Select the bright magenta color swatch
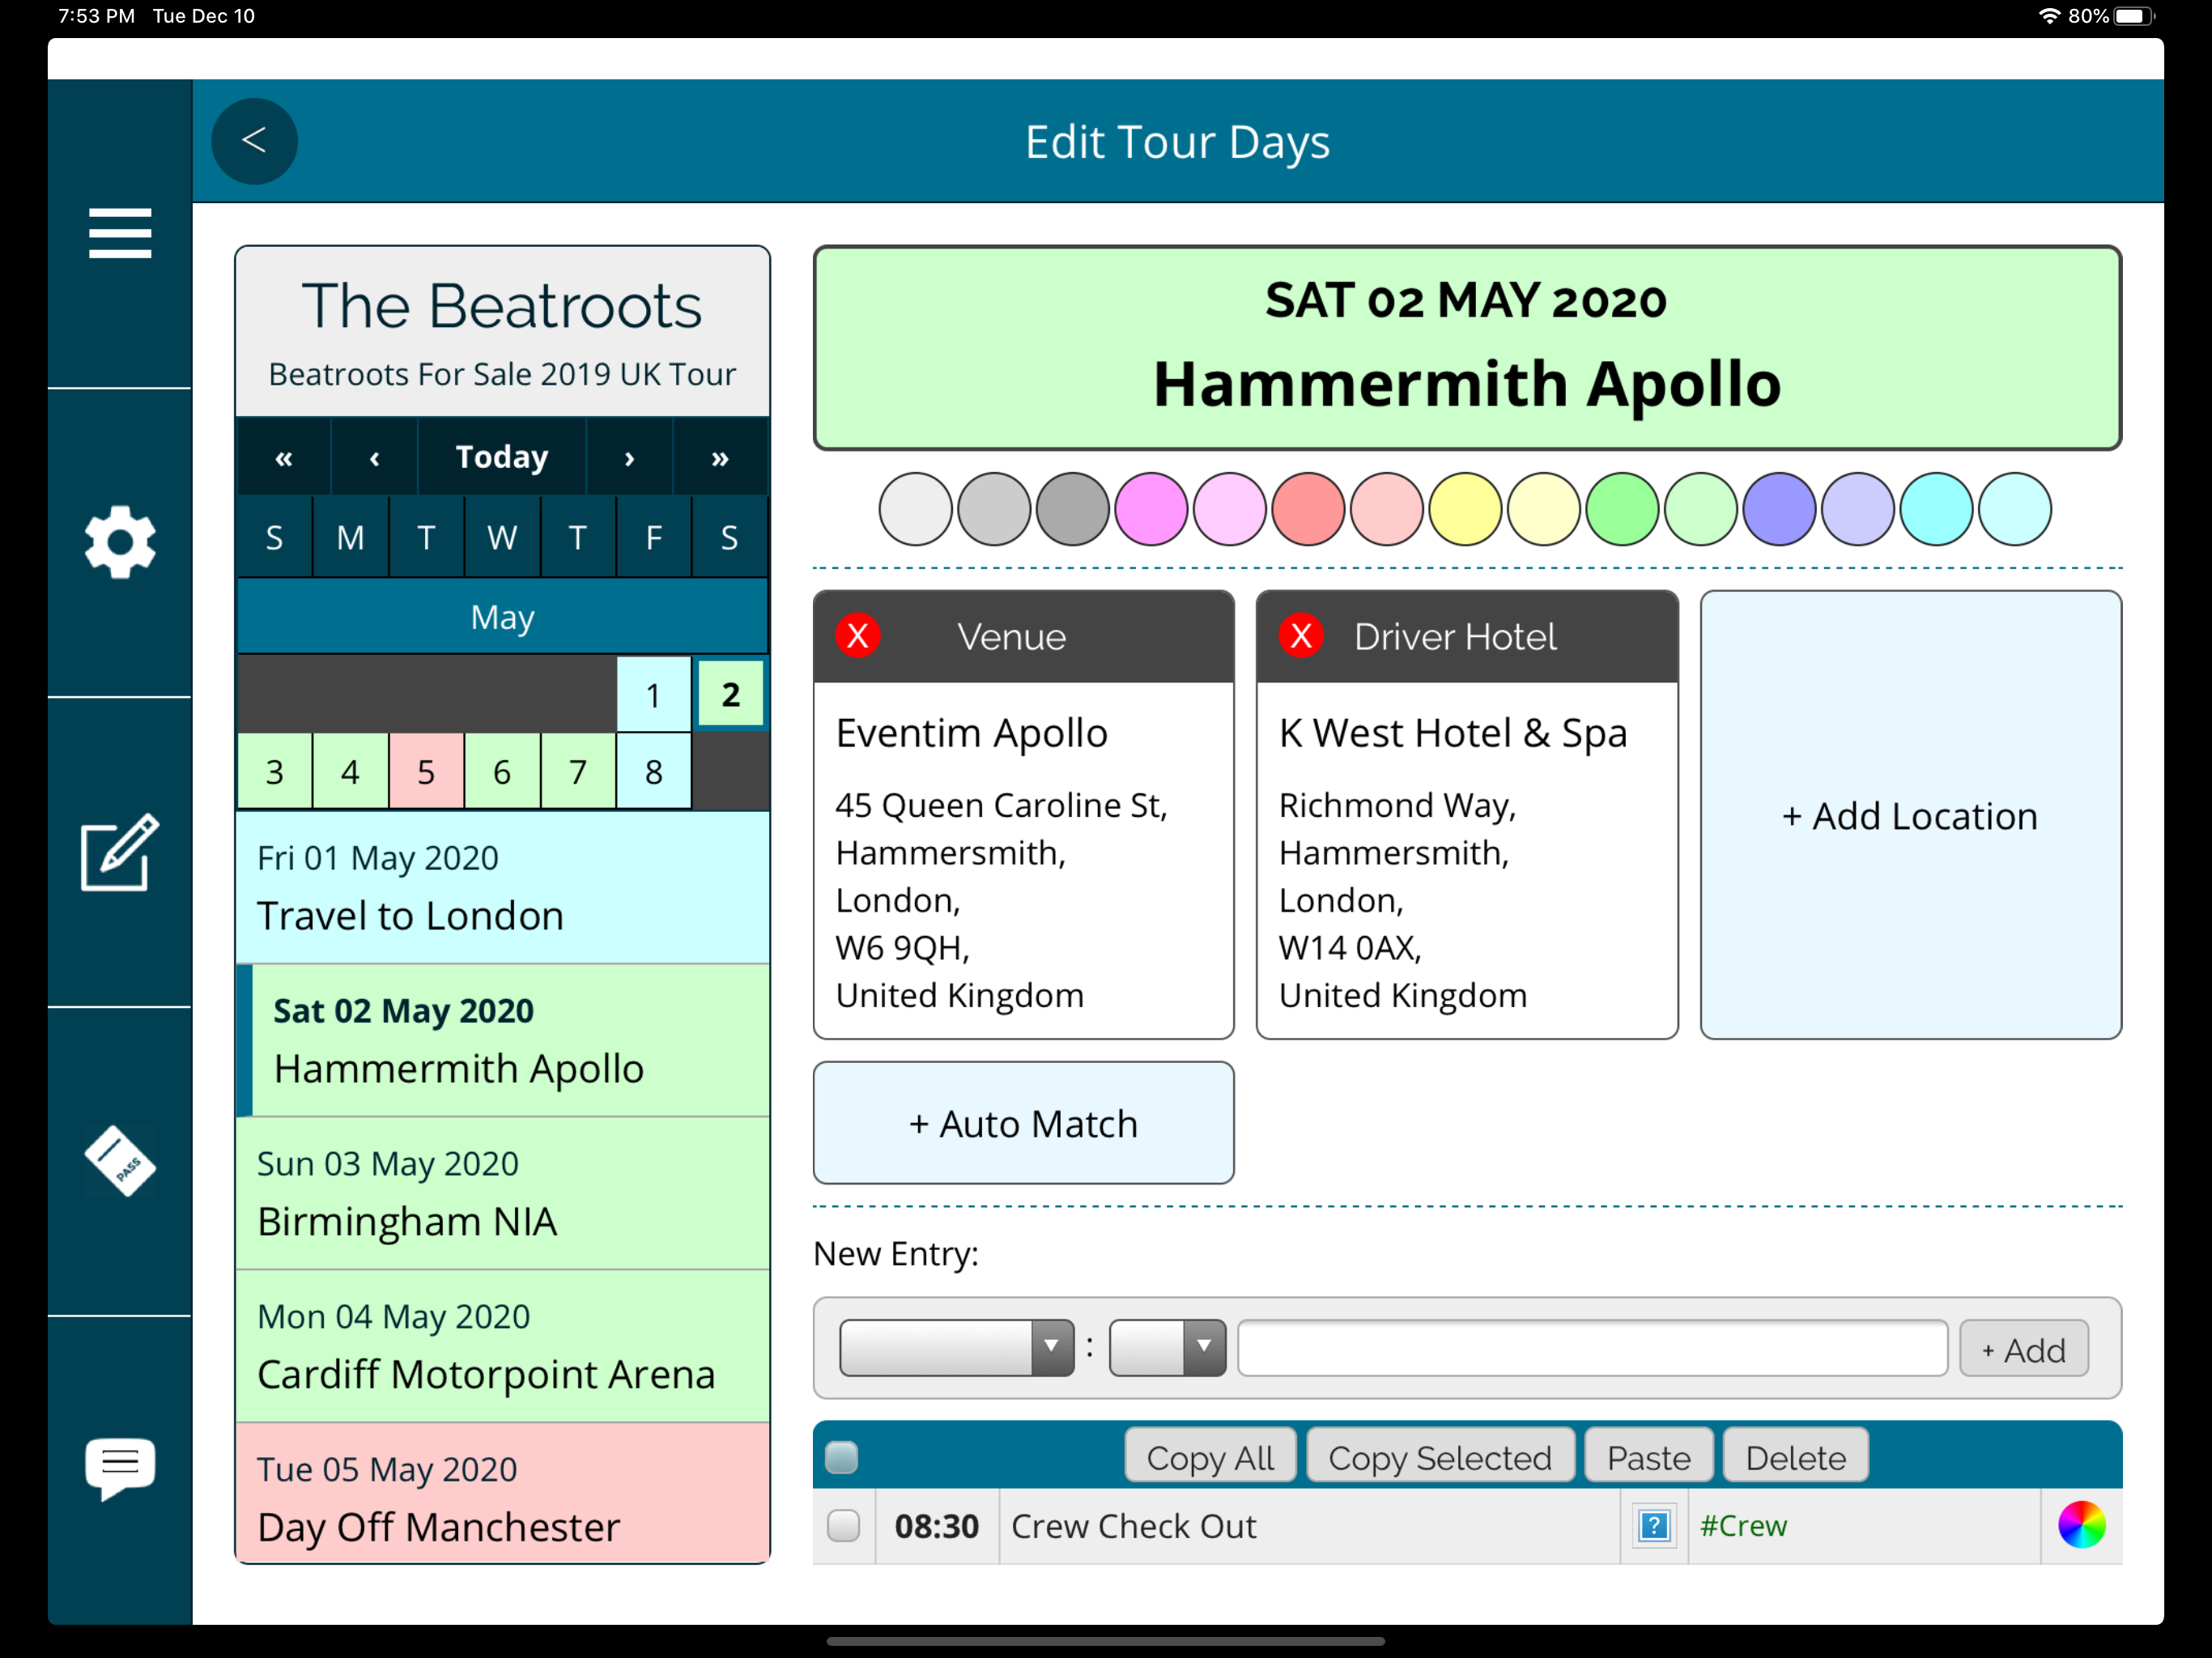 [x=1151, y=510]
